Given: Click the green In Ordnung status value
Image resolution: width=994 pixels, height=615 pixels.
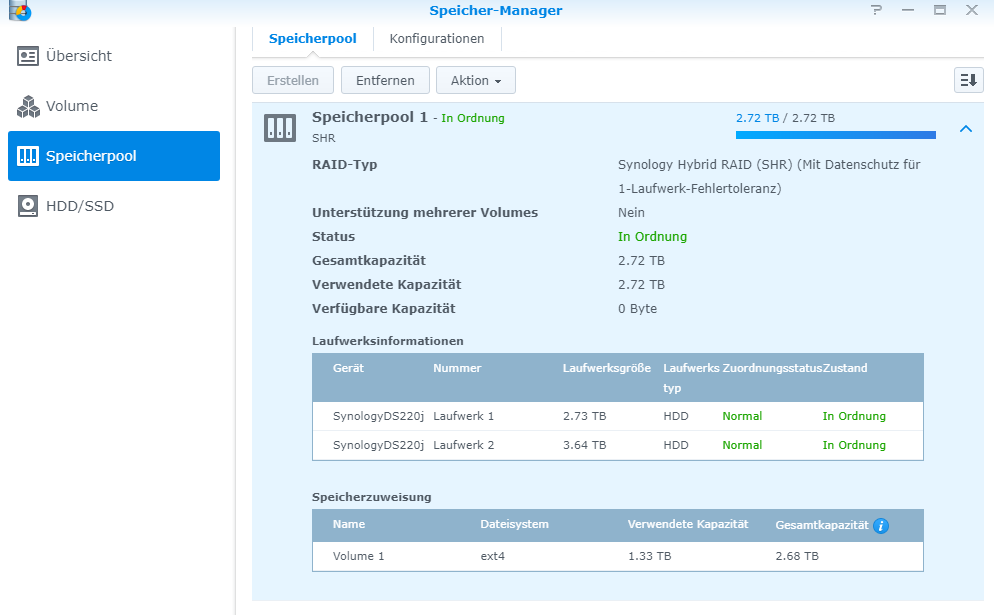Looking at the screenshot, I should [652, 237].
